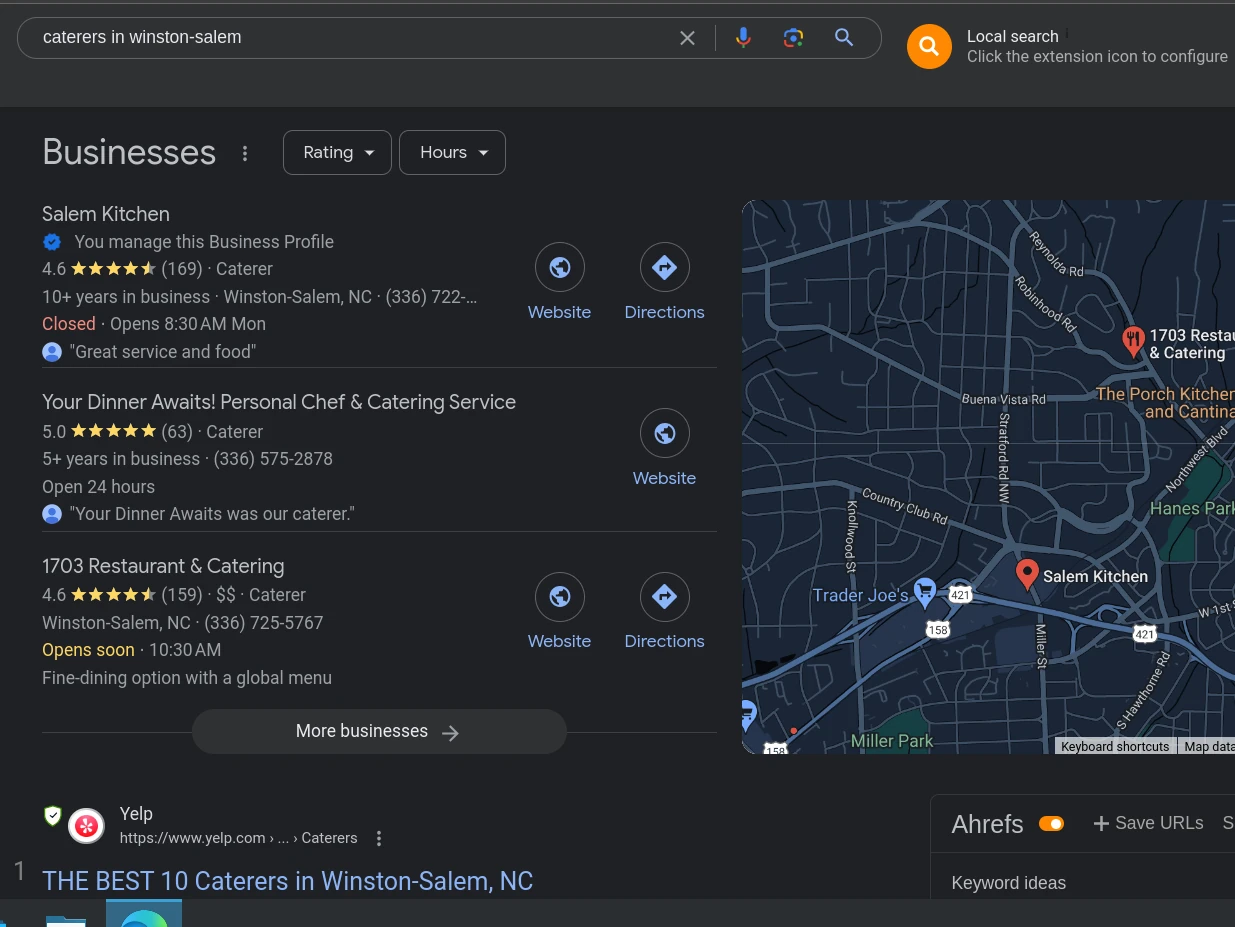
Task: Open the file manager taskbar icon
Action: coord(66,919)
